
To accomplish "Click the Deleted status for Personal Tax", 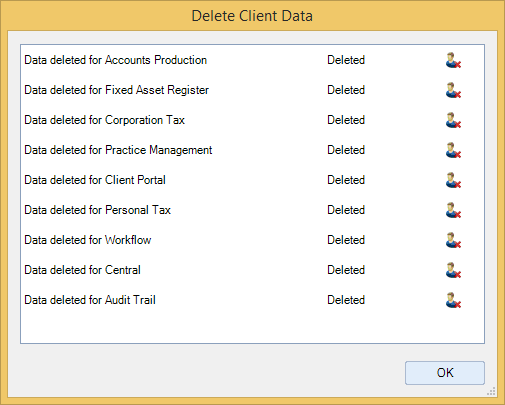I will [346, 210].
